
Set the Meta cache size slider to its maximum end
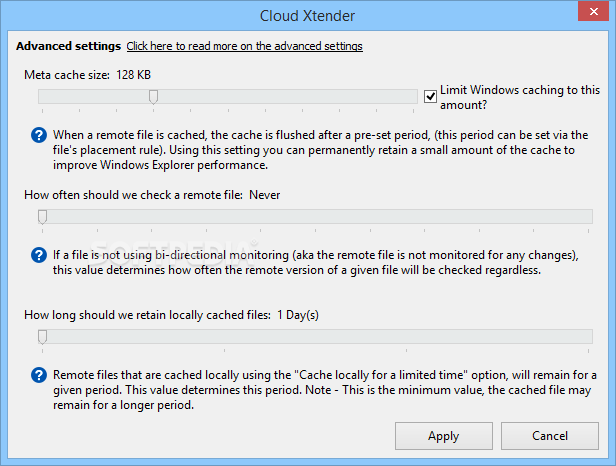coord(413,97)
